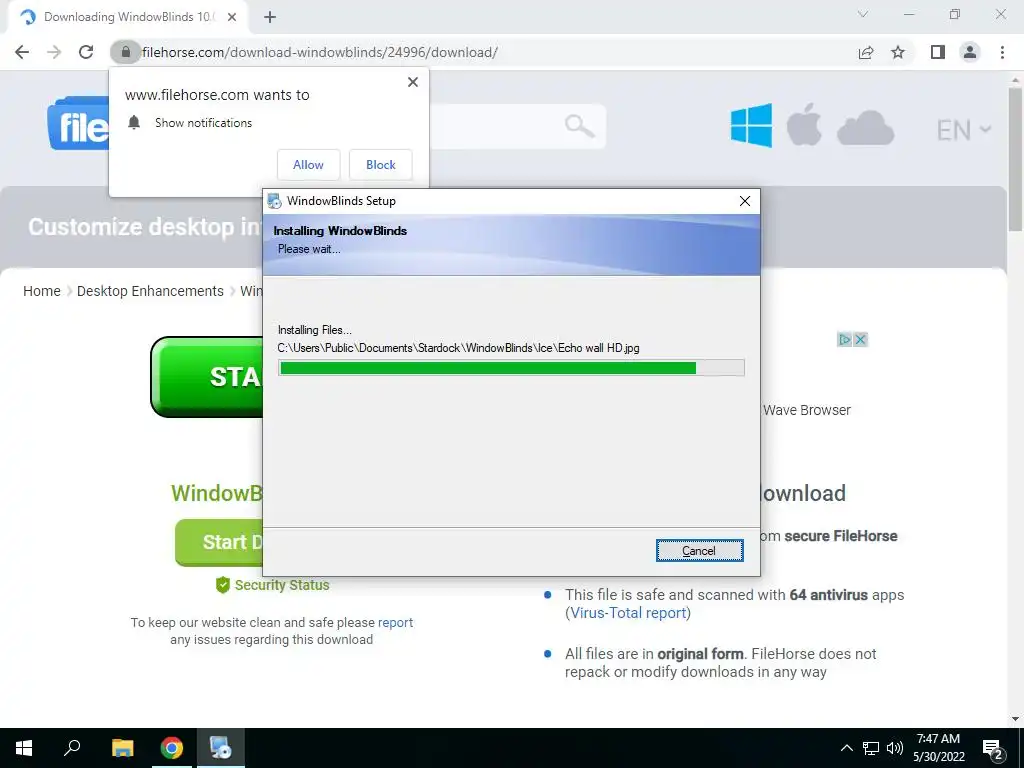This screenshot has width=1024, height=768.
Task: Select the Downloading WindowBlinds tab
Action: tap(127, 18)
